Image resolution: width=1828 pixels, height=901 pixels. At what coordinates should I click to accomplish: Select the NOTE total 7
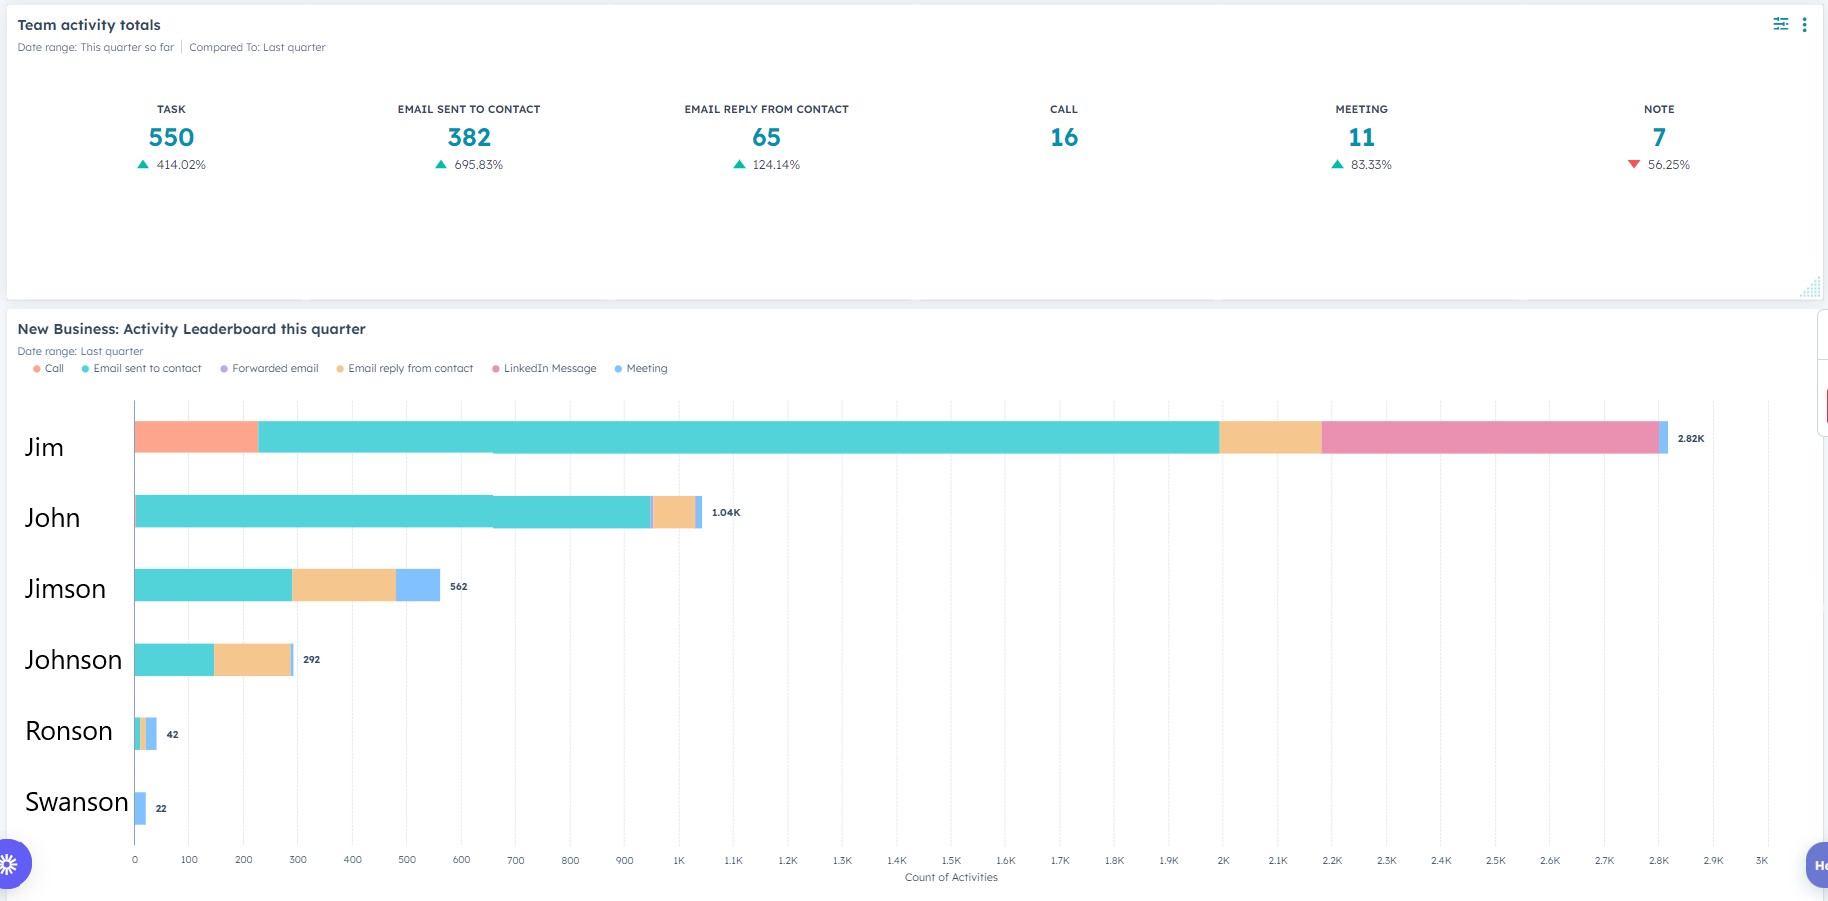coord(1659,137)
